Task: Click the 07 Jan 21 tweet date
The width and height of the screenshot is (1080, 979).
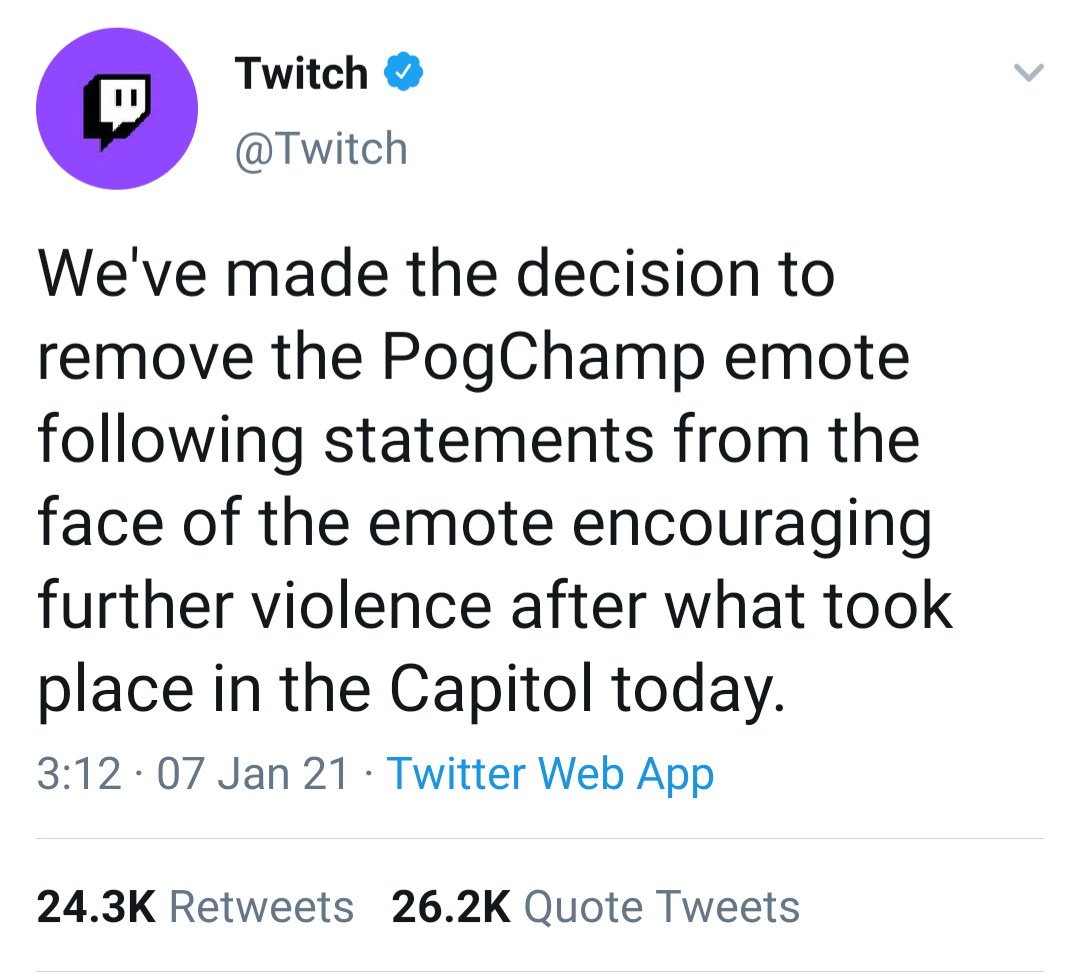Action: [x=254, y=774]
